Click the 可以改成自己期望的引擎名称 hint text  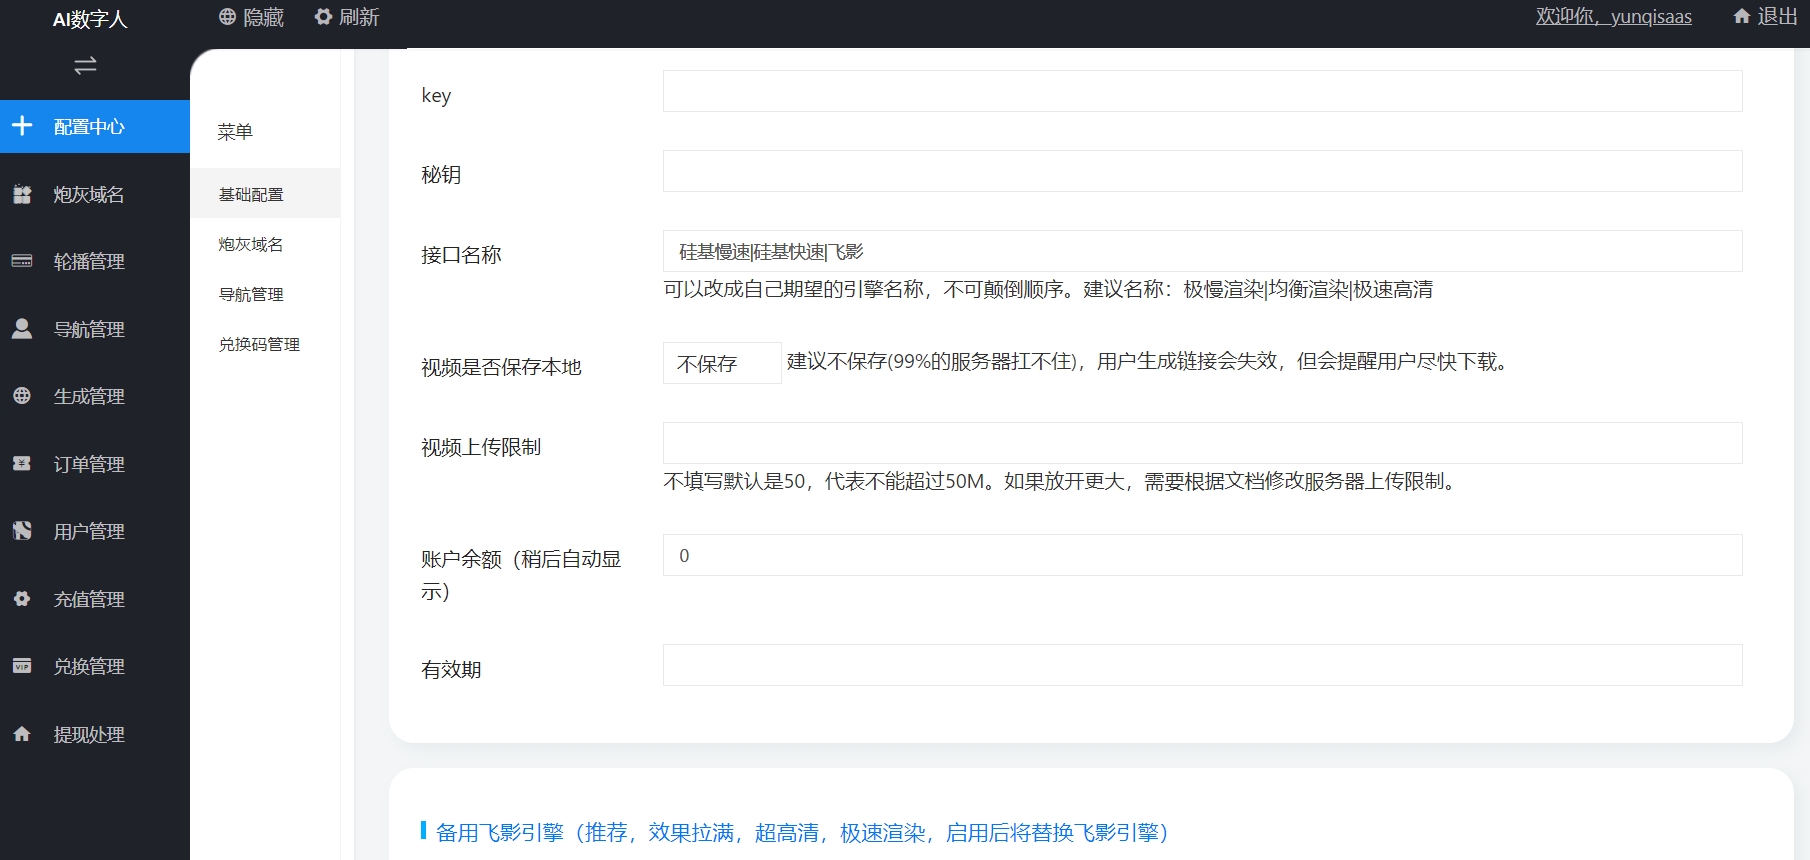pyautogui.click(x=1048, y=289)
